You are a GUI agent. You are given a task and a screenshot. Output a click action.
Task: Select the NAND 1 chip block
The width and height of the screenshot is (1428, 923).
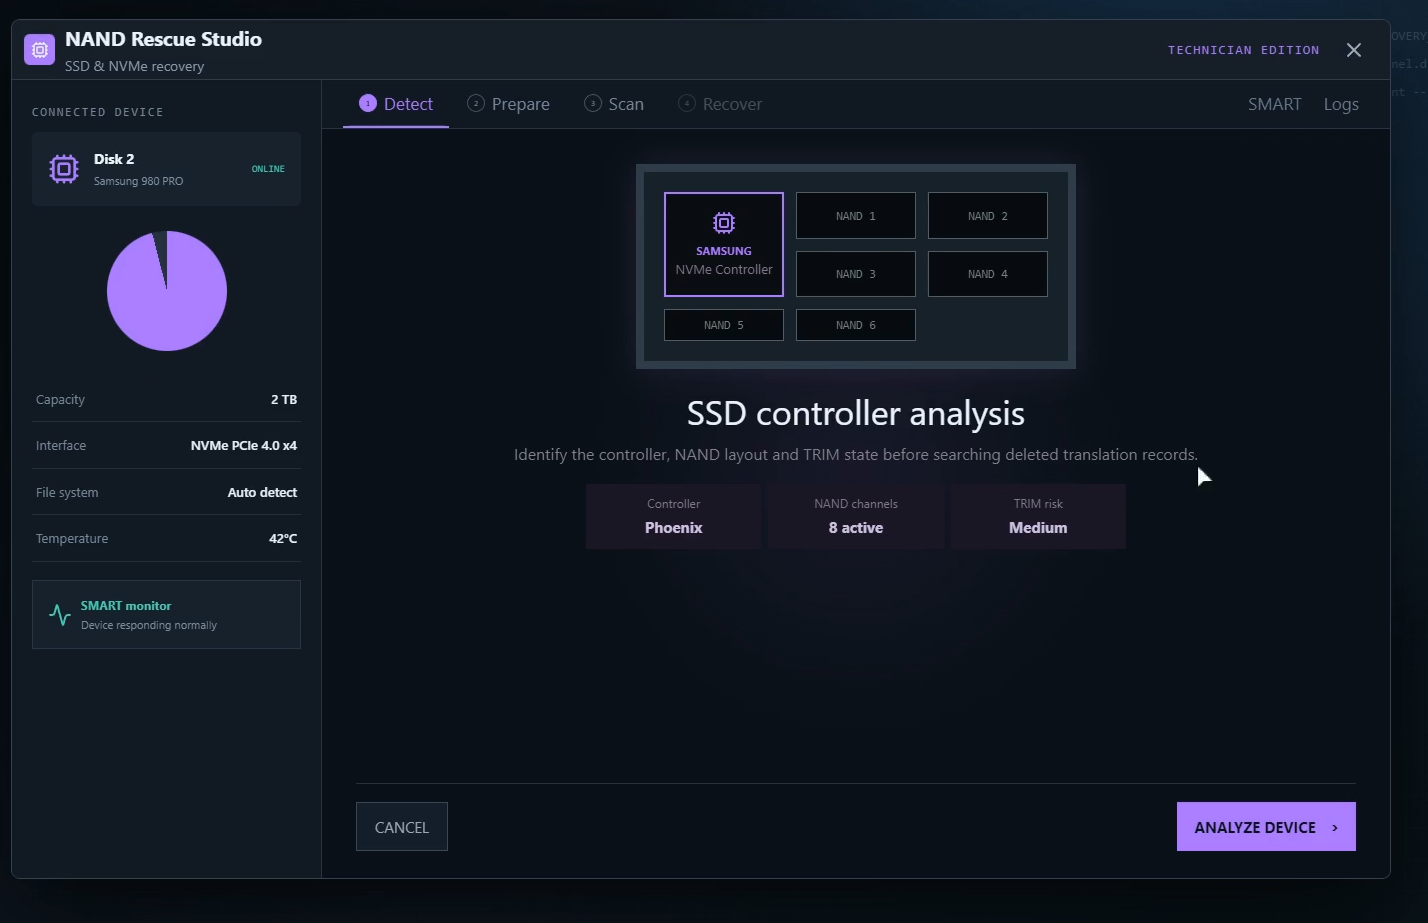coord(856,216)
